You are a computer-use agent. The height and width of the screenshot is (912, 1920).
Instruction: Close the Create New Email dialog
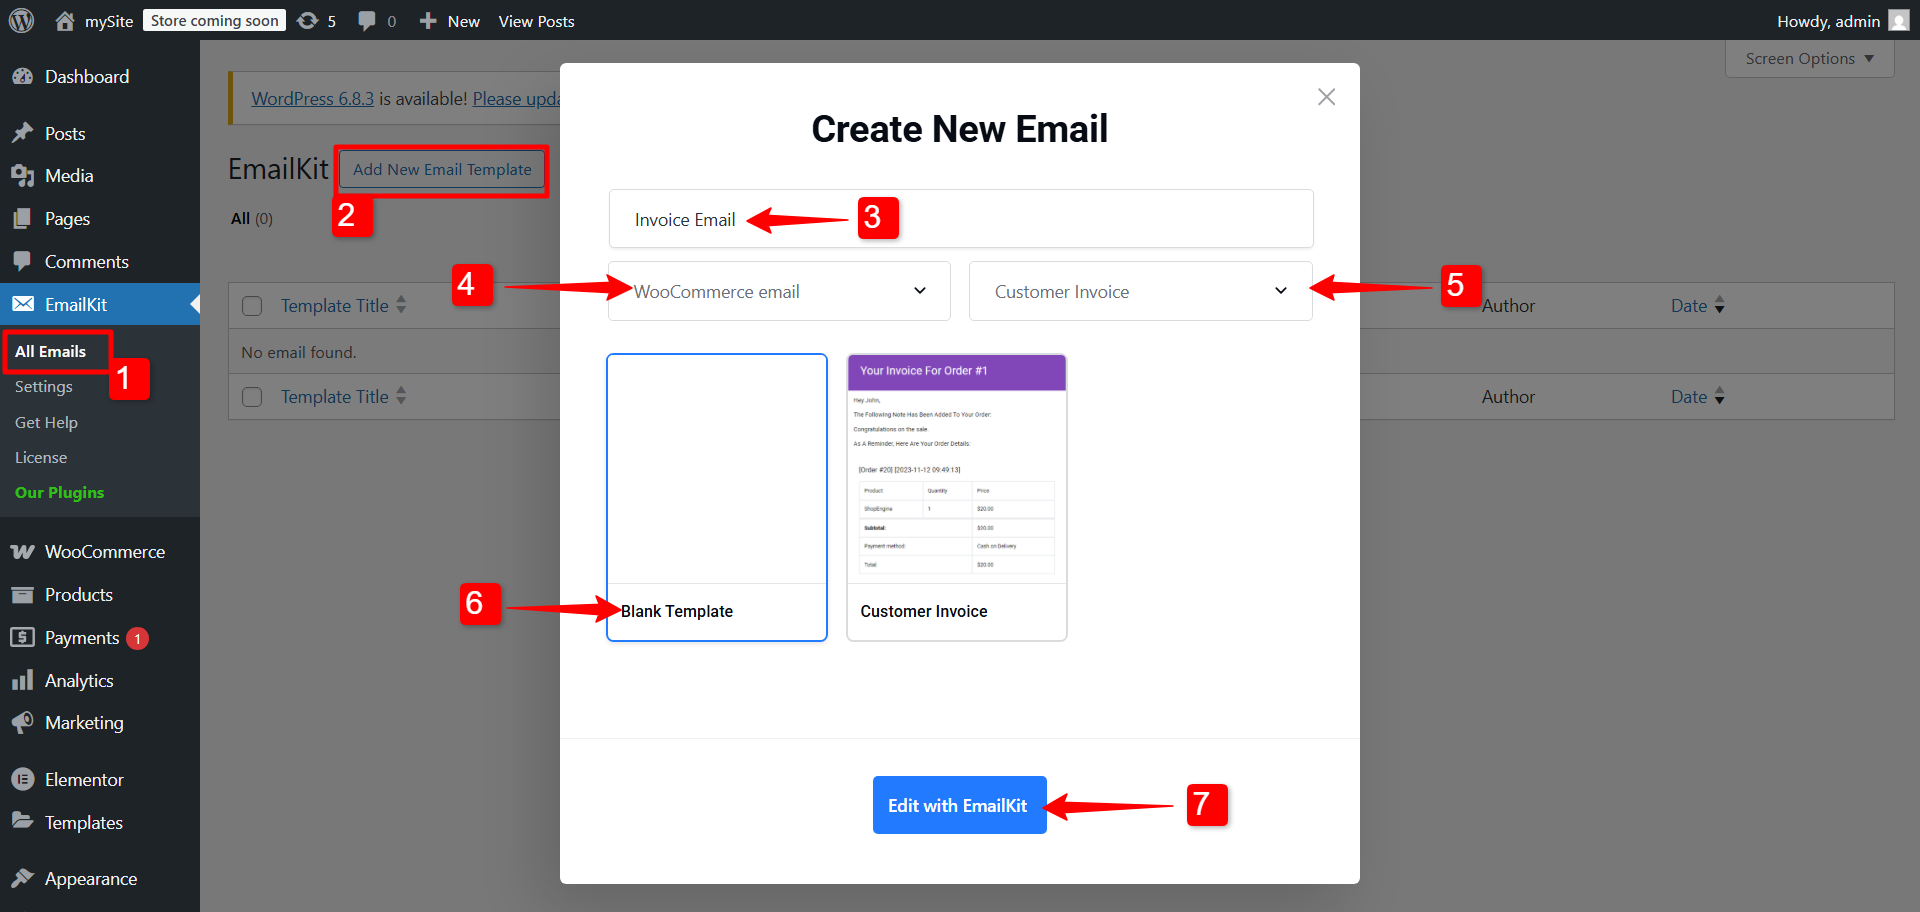pyautogui.click(x=1326, y=97)
